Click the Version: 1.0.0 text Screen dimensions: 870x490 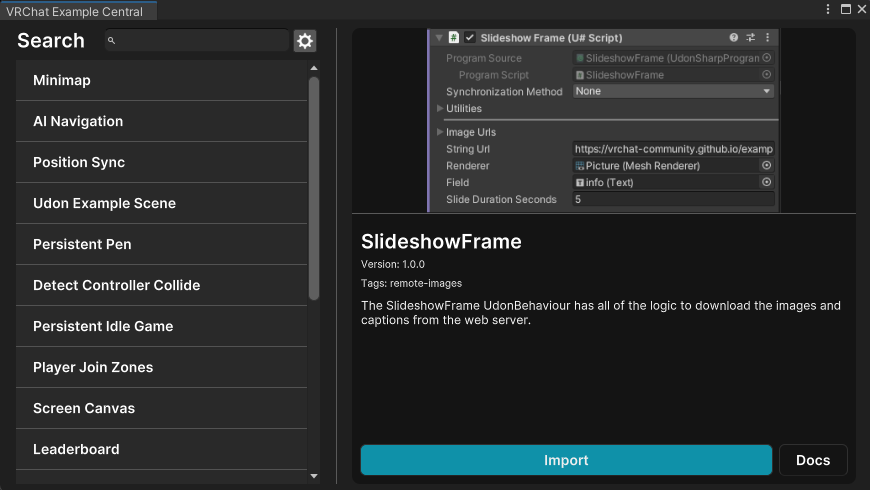(393, 264)
